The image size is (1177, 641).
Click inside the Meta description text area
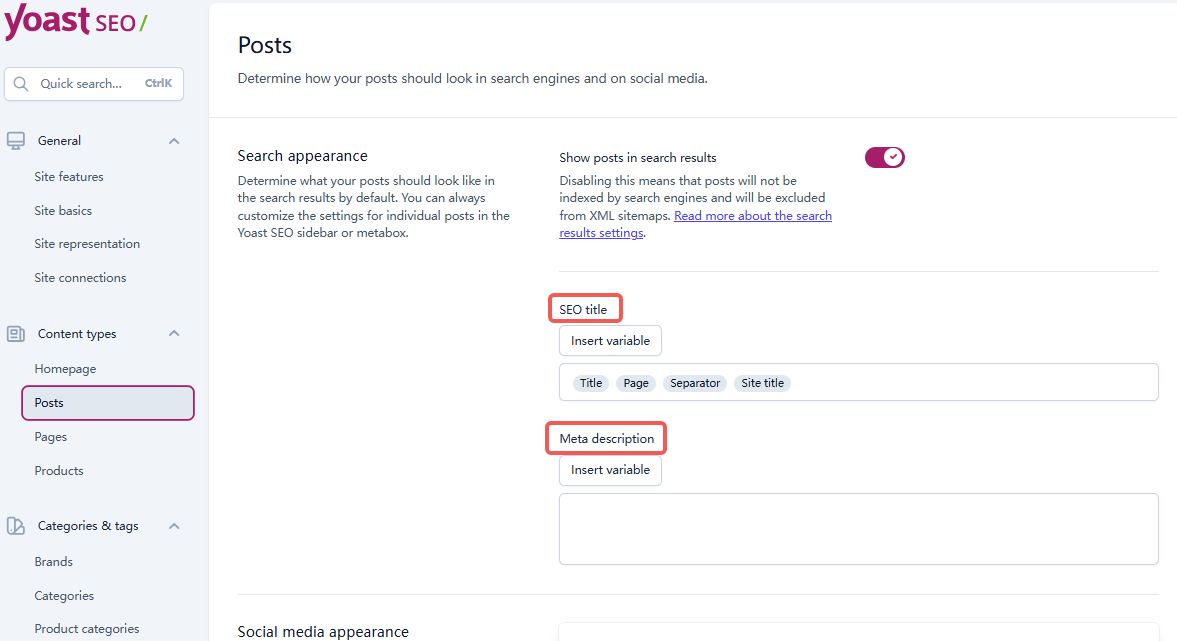click(858, 528)
